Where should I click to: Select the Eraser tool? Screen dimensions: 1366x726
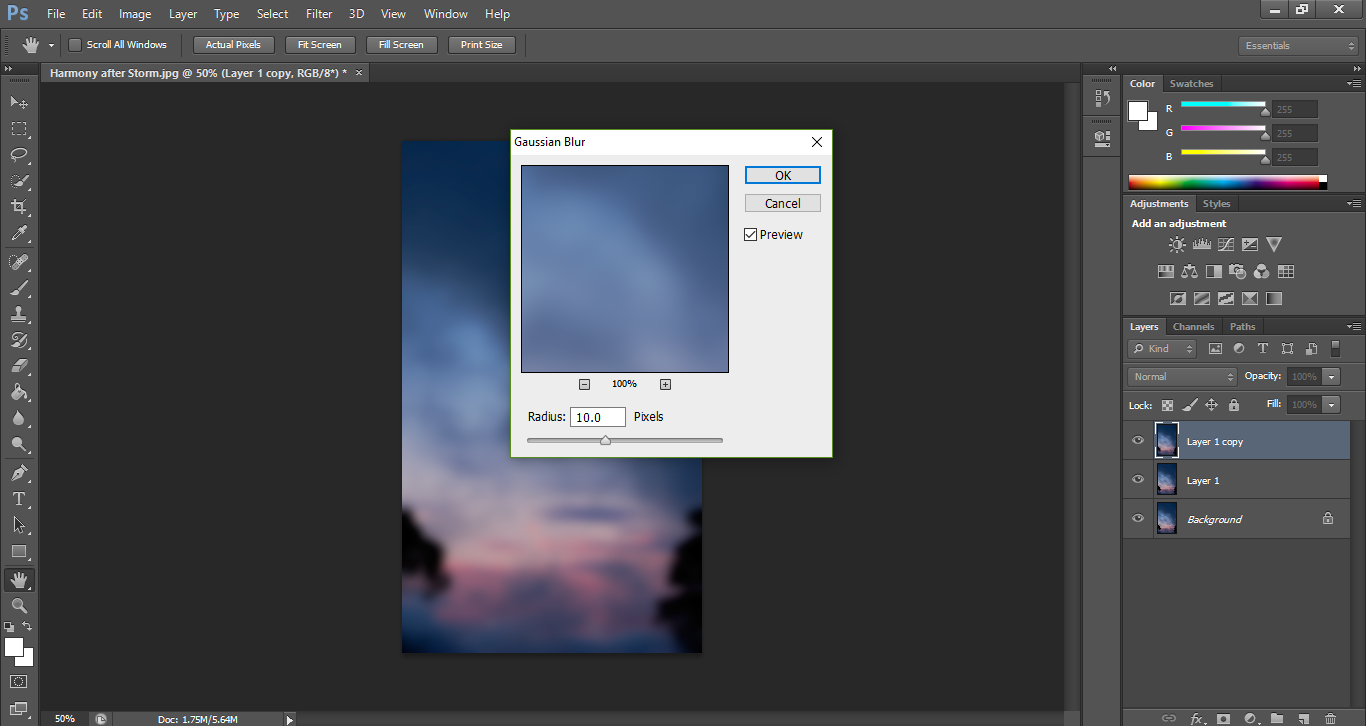tap(19, 367)
